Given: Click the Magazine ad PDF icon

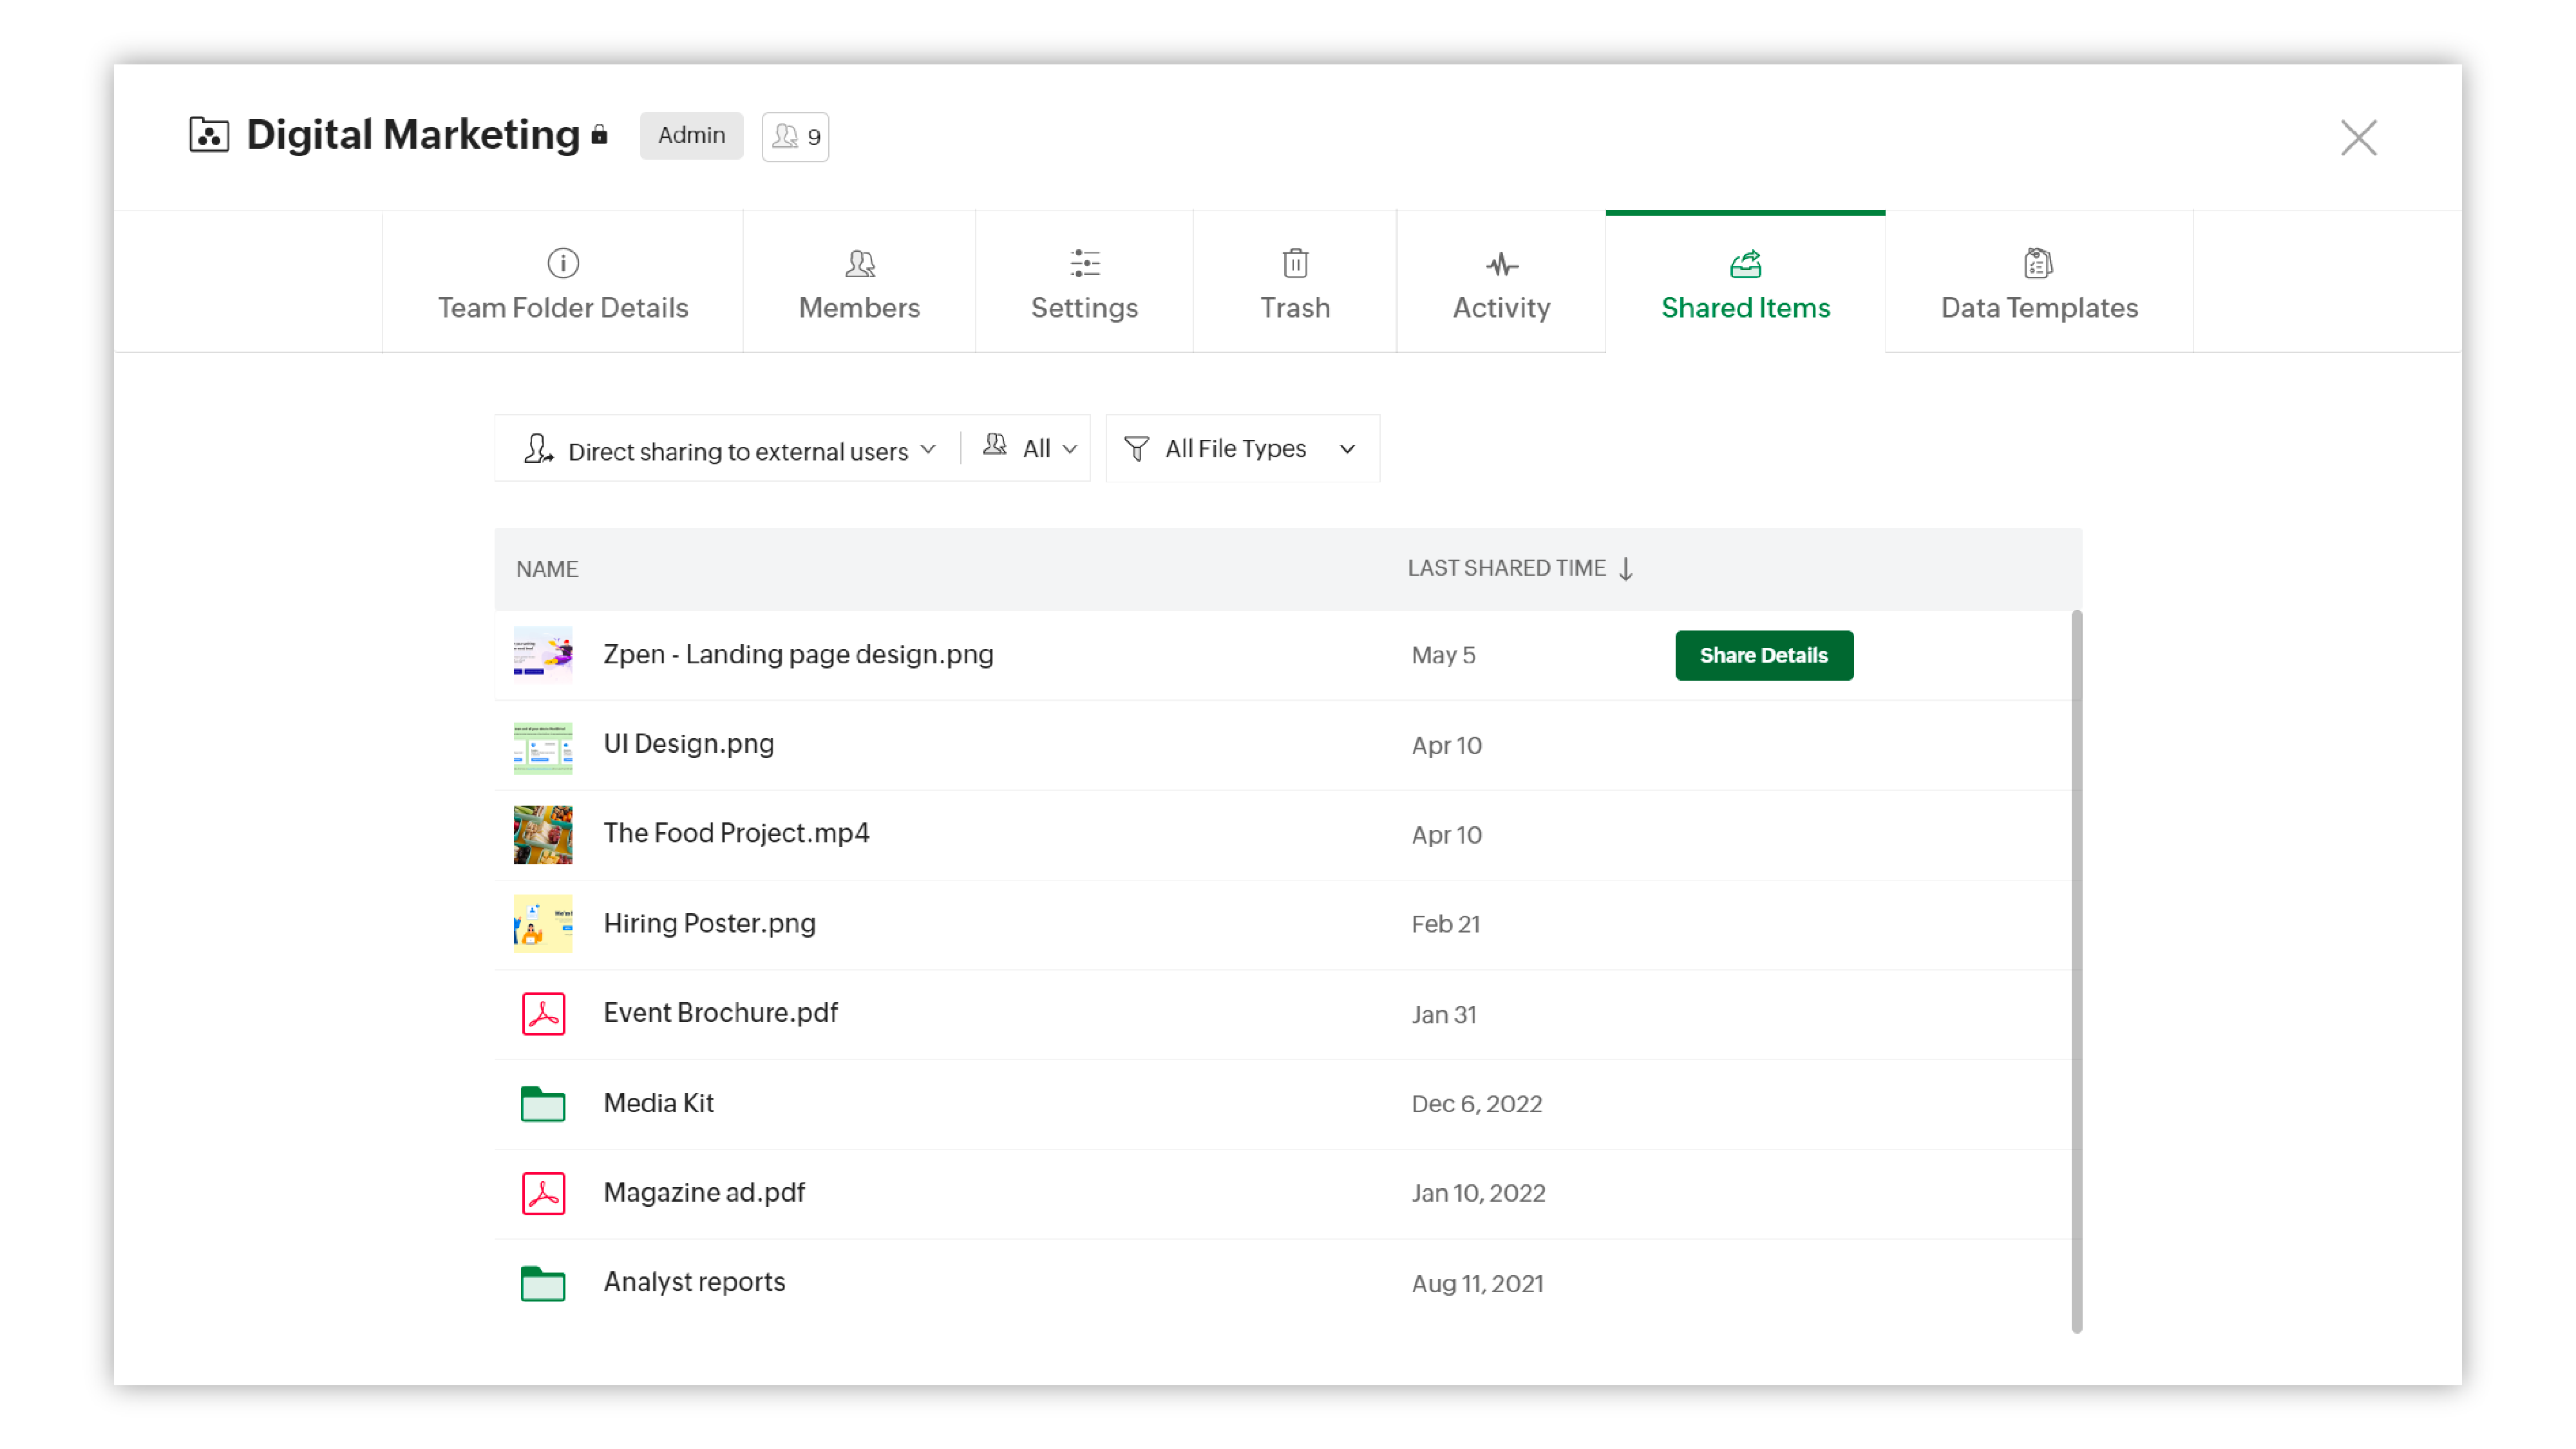Looking at the screenshot, I should pos(543,1194).
